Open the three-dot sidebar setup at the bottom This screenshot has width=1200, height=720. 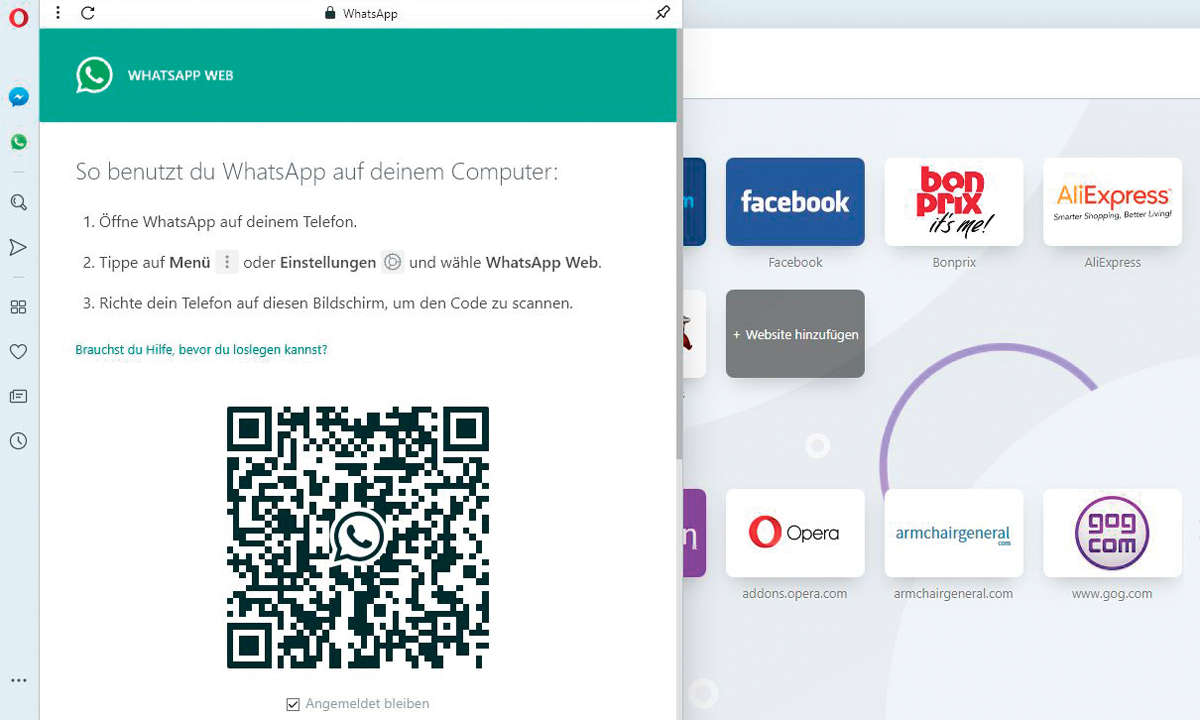18,681
